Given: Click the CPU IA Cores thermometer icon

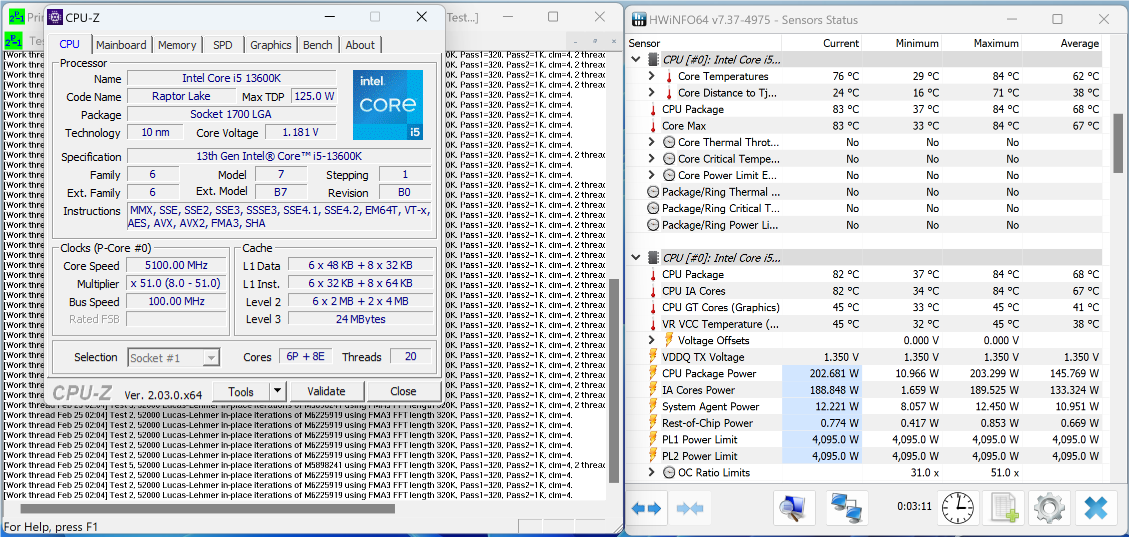Looking at the screenshot, I should click(654, 291).
